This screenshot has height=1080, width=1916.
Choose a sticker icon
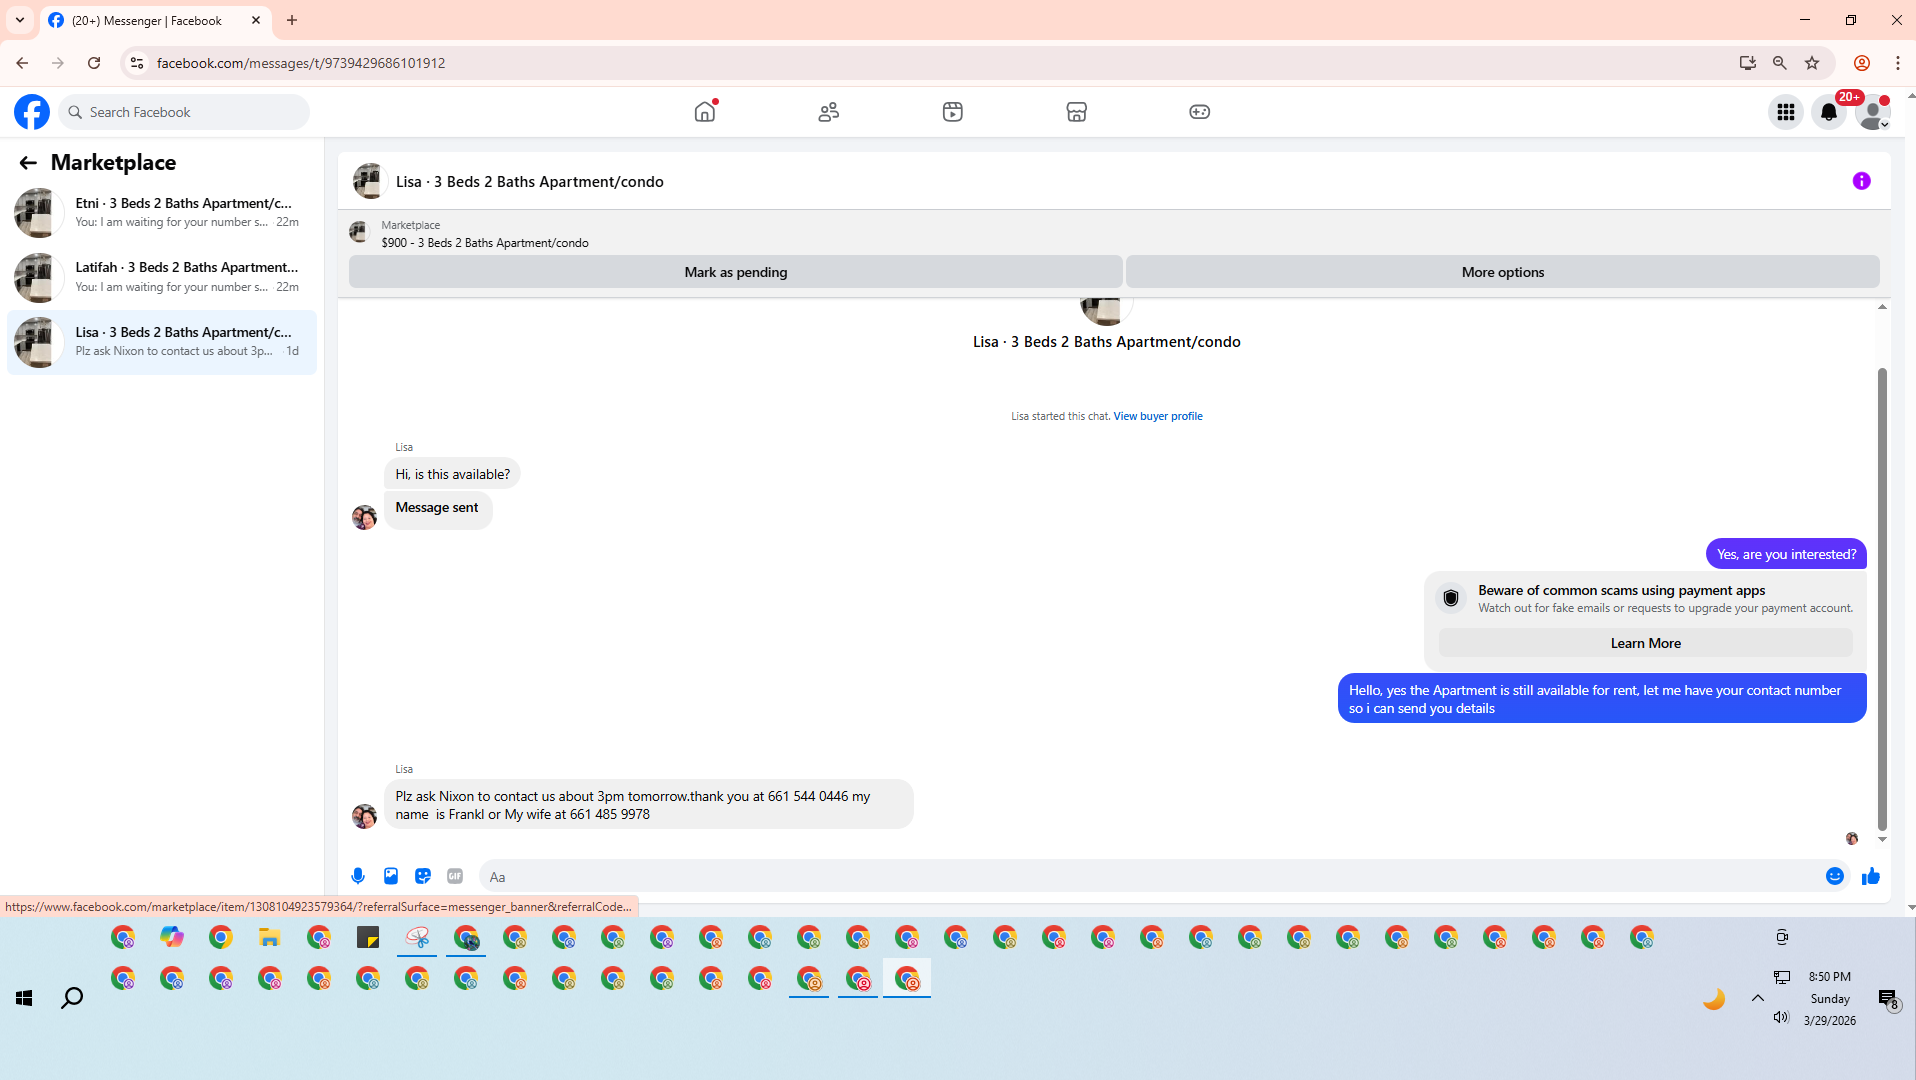tap(423, 876)
